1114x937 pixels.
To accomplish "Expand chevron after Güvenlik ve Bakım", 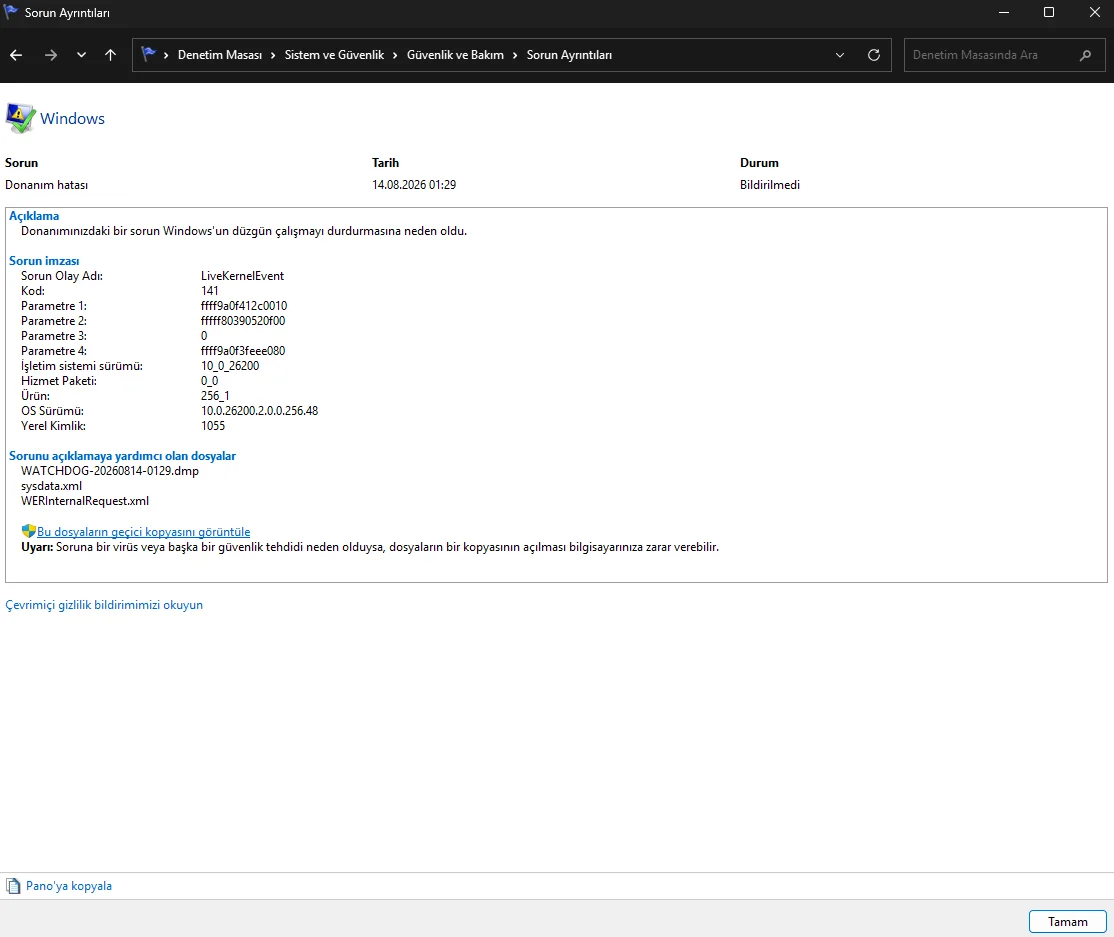I will [515, 55].
